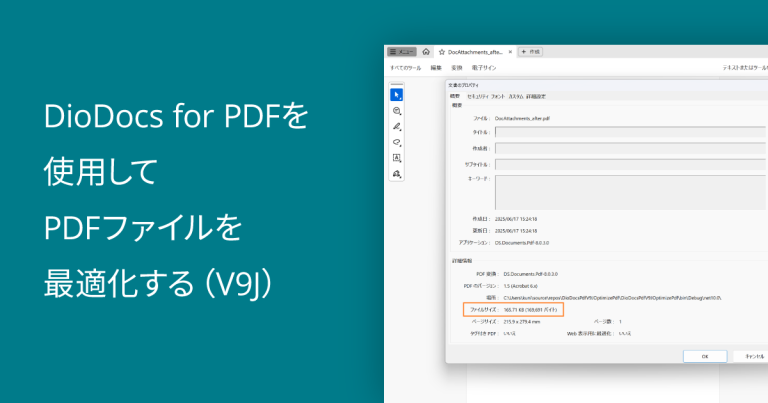
Task: Click the 作成日 date value
Action: [x=516, y=219]
